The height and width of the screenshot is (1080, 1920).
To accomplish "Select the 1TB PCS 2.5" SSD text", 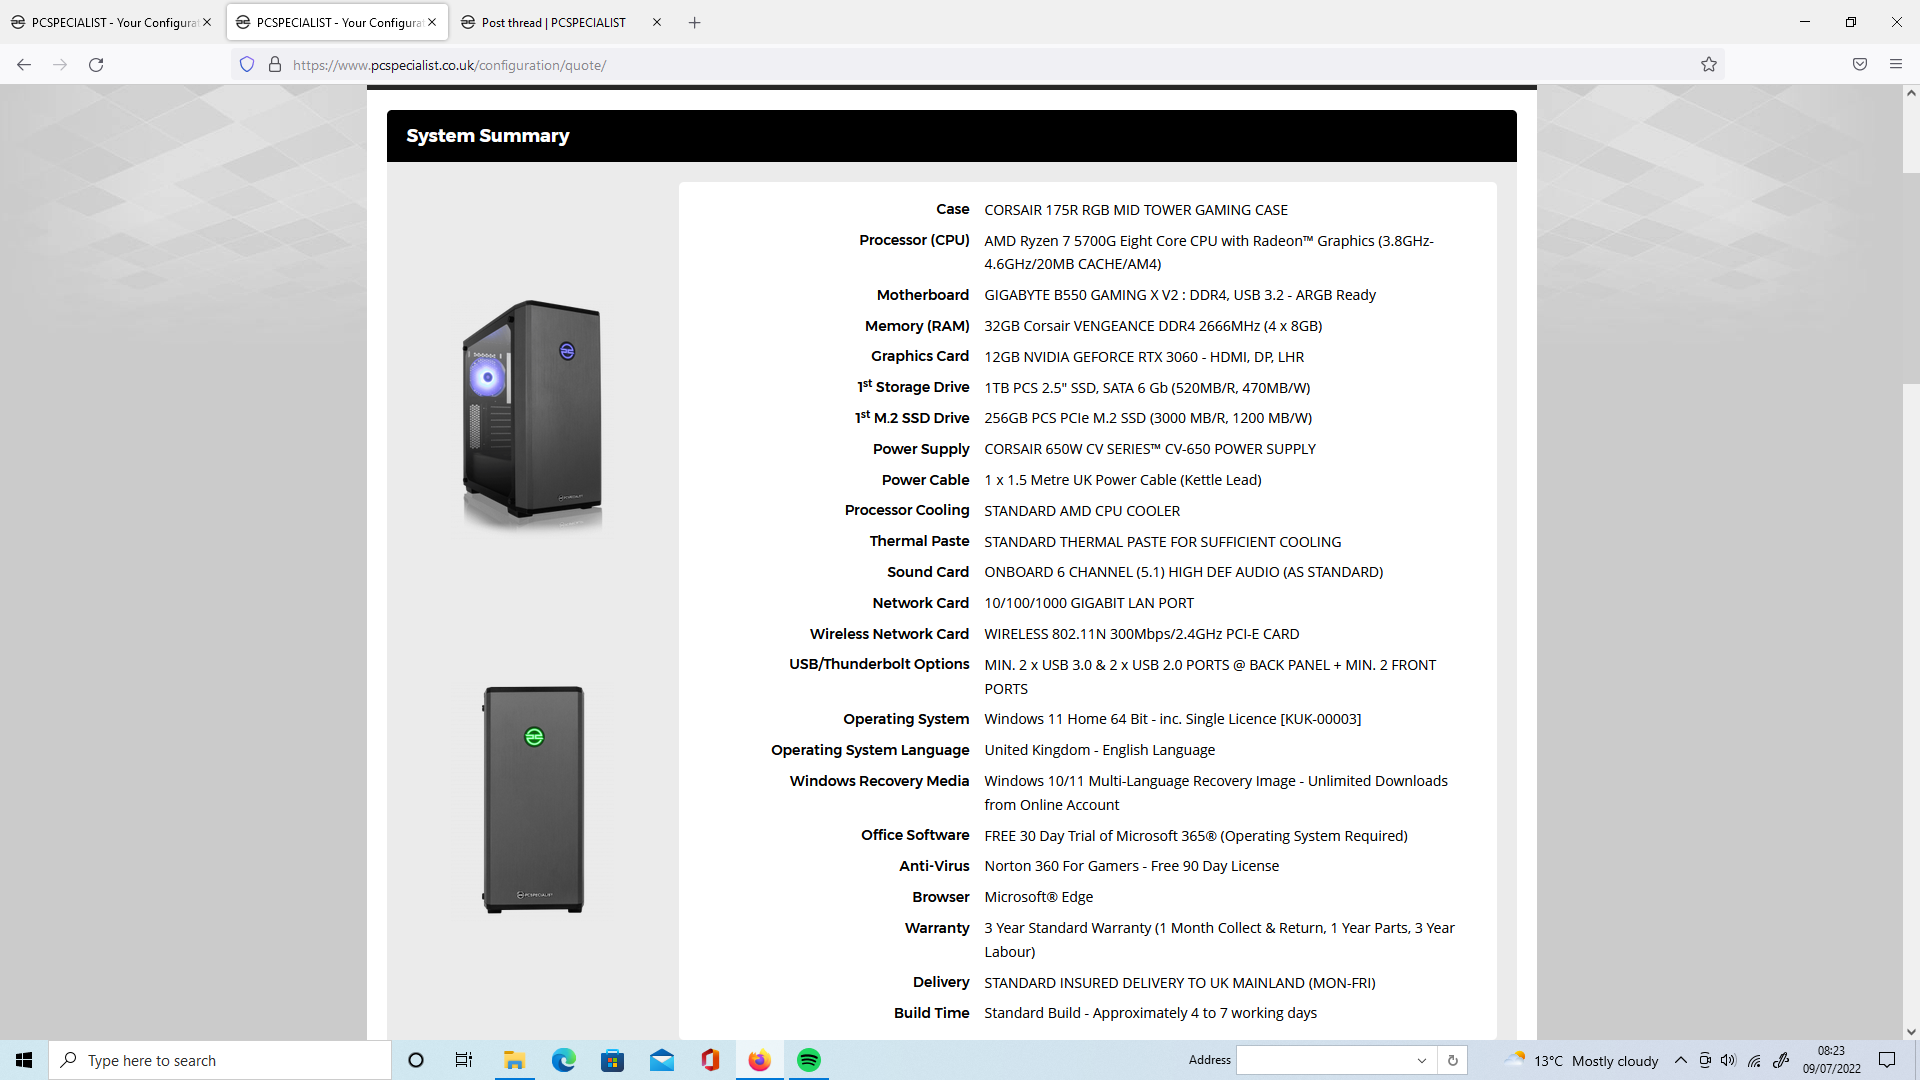I will [x=1147, y=388].
